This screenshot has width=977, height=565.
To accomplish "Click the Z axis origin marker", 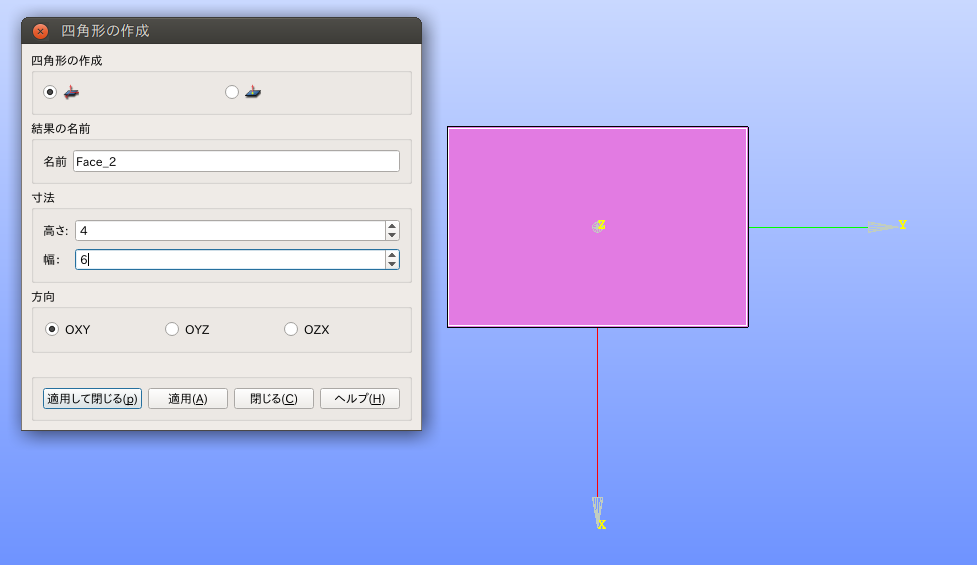I will coord(599,226).
